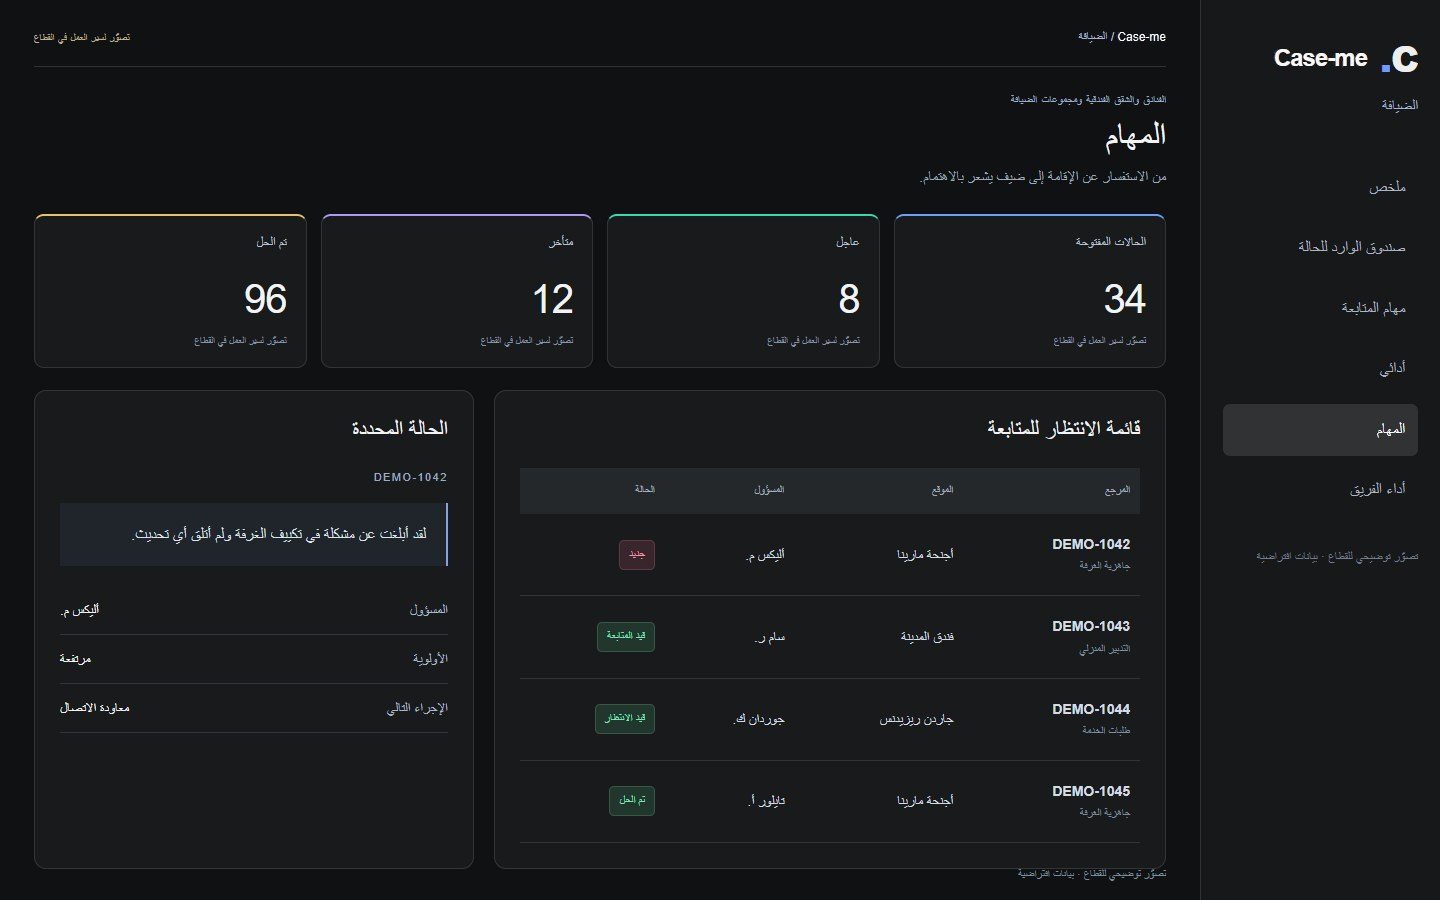Viewport: 1440px width, 900px height.
Task: Click assignee تايلور أ. in the table
Action: point(767,802)
